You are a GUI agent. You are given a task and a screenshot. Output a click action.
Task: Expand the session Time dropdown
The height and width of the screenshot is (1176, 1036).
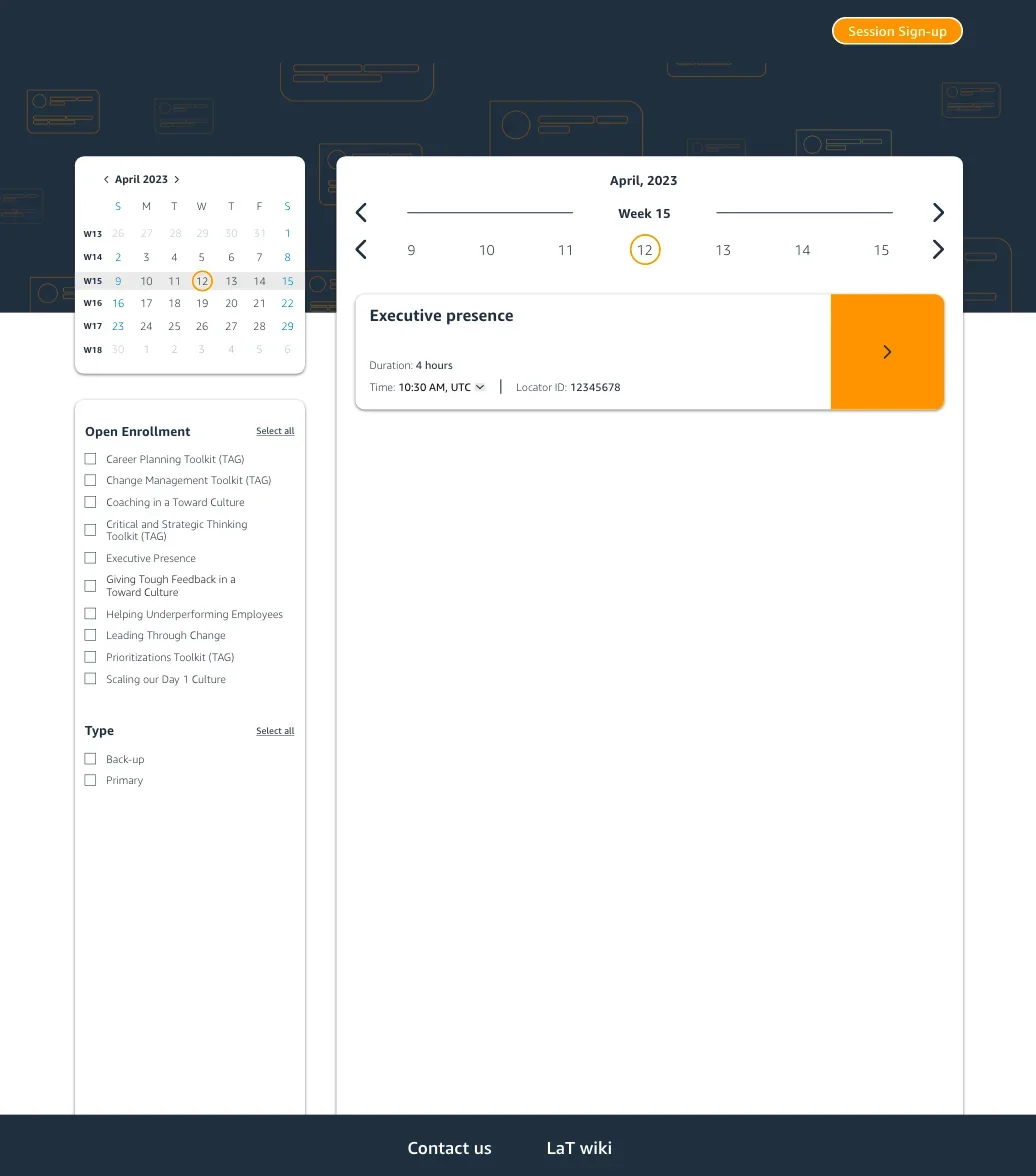click(x=480, y=387)
